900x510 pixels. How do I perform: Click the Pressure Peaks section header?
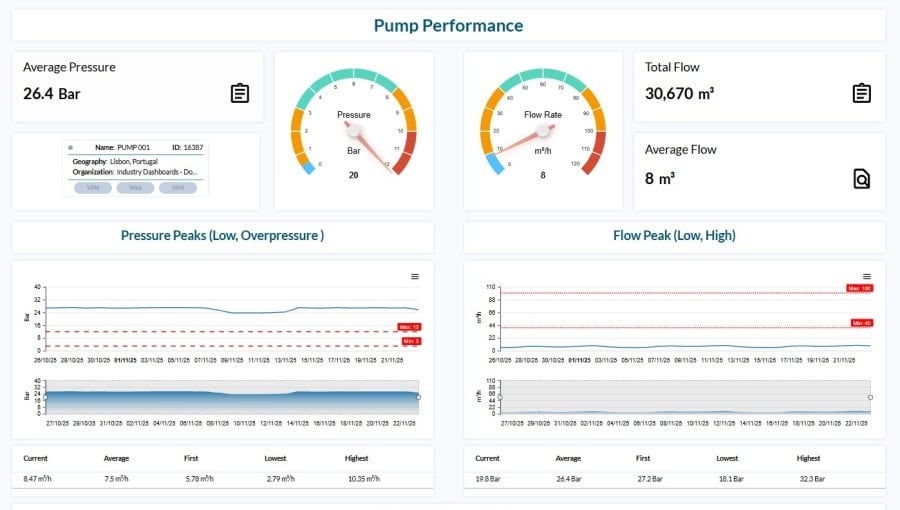click(222, 236)
